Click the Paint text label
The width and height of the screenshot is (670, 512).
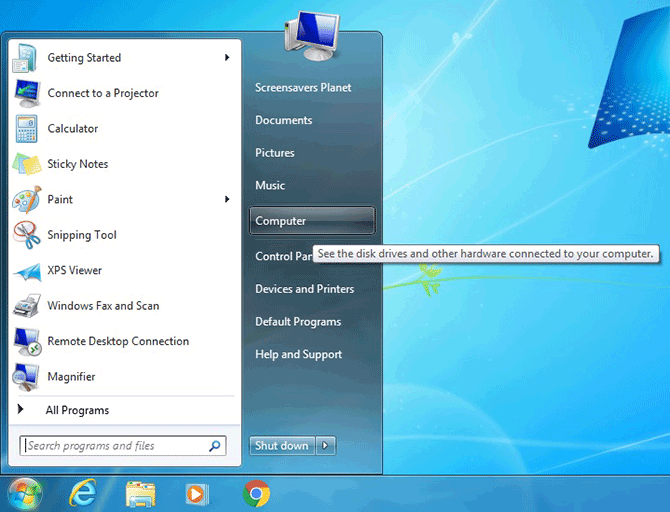60,200
